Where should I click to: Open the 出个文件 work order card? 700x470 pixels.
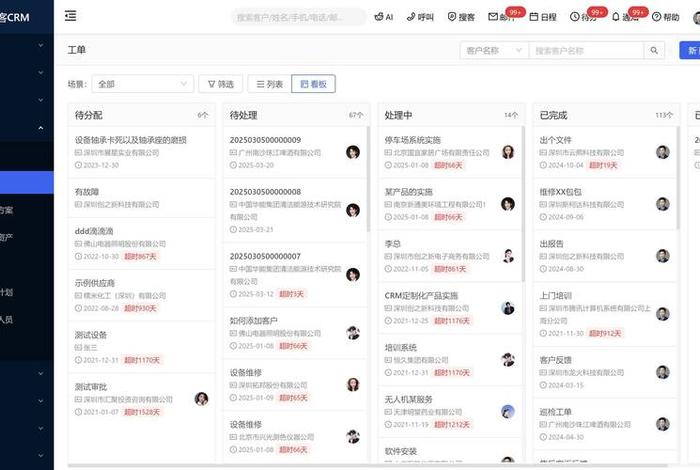[605, 152]
